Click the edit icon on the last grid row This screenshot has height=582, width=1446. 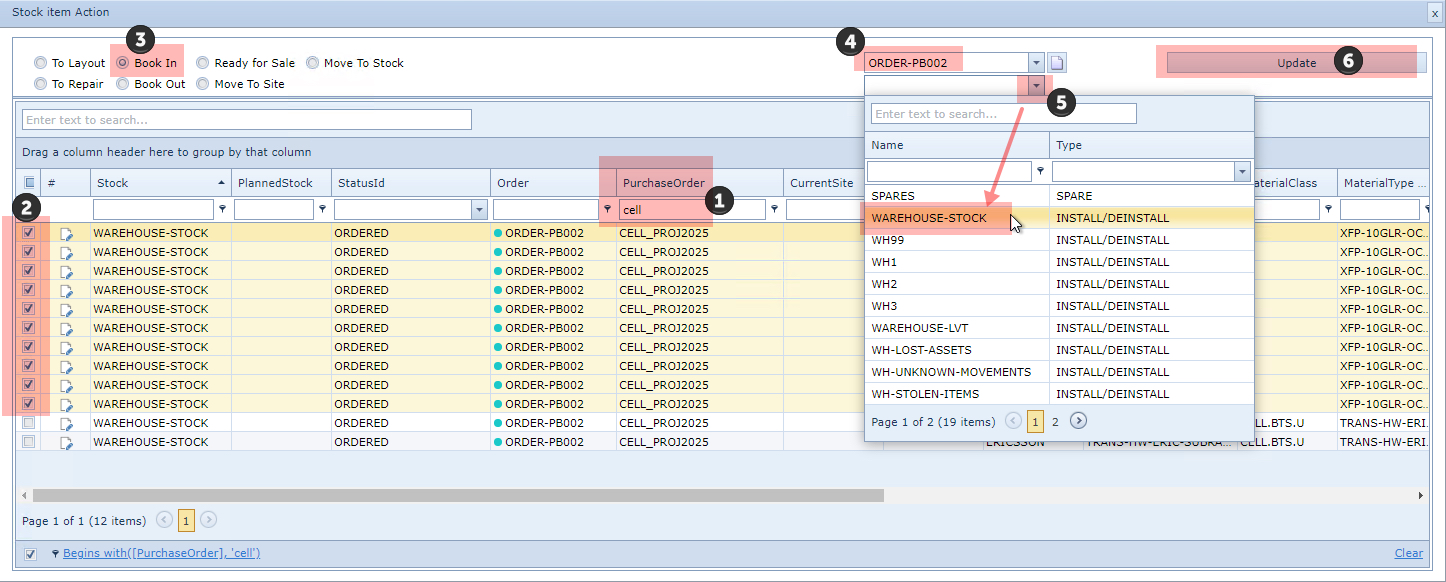67,442
